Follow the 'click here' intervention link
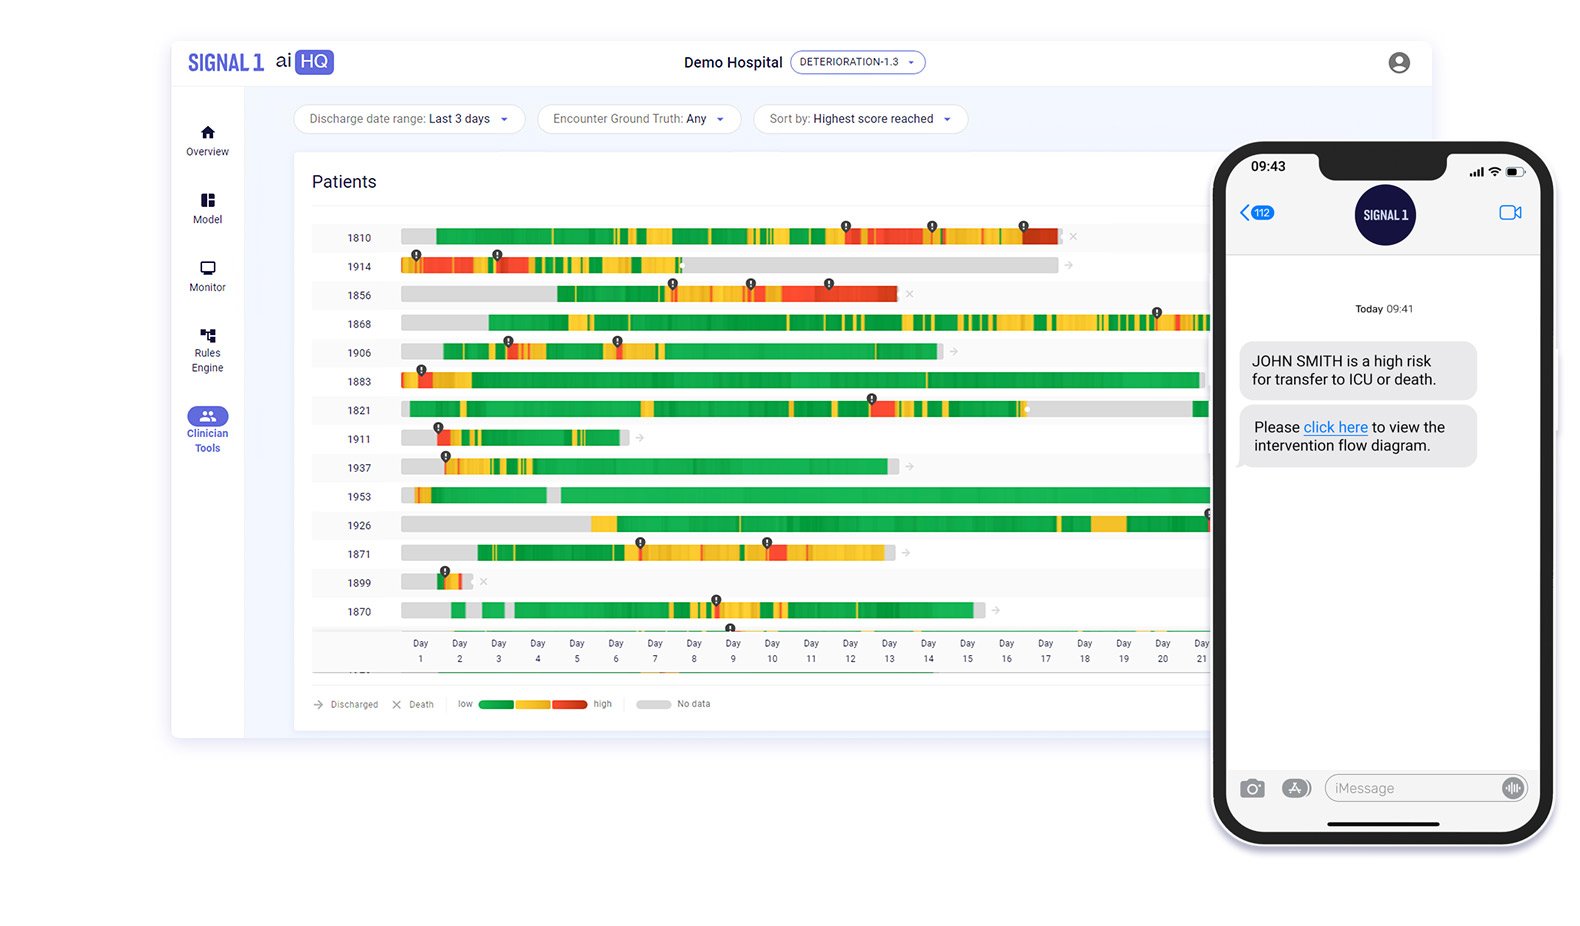 (x=1335, y=427)
